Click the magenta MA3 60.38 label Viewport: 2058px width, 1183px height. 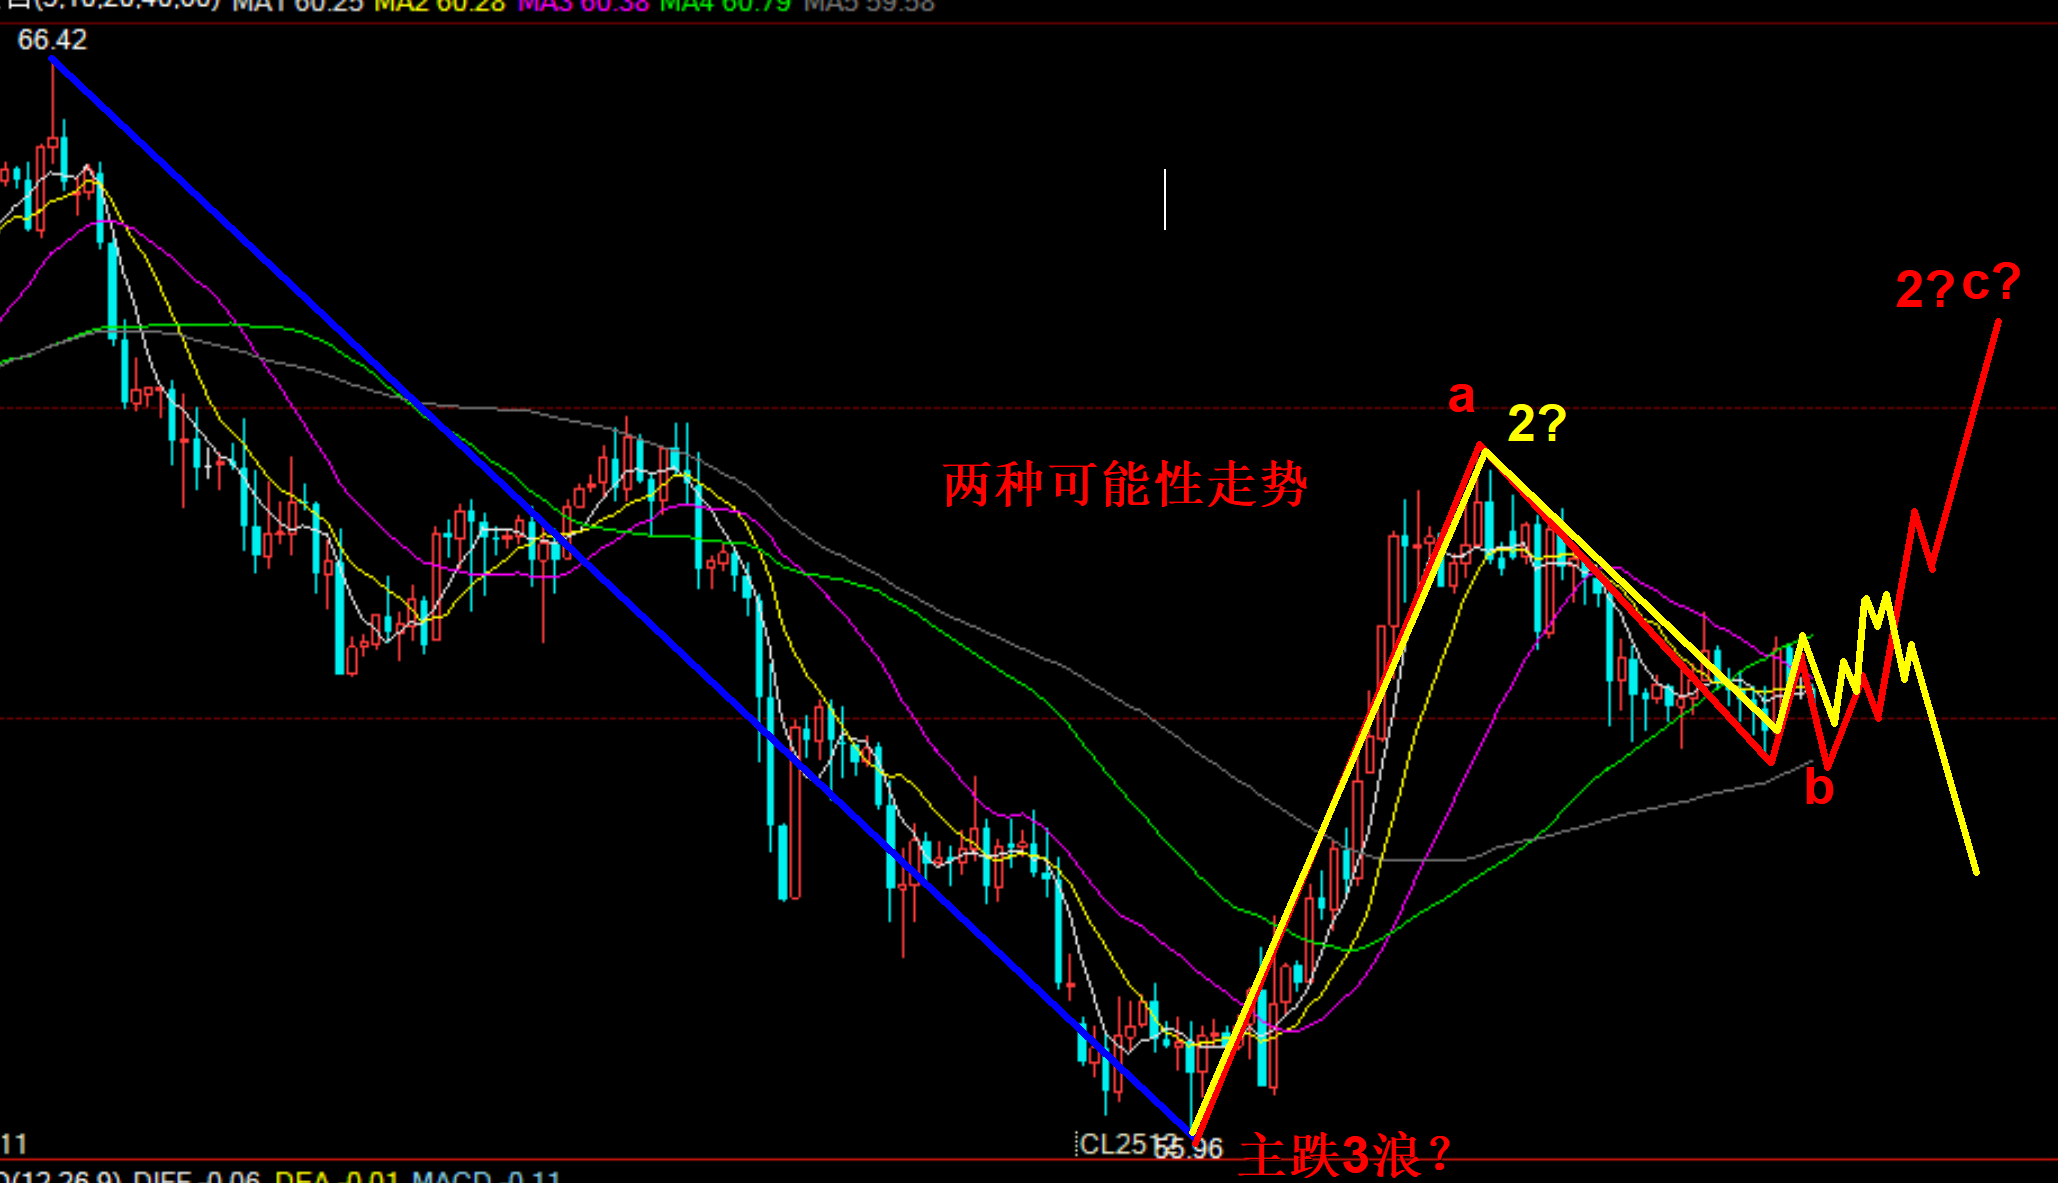pyautogui.click(x=584, y=6)
